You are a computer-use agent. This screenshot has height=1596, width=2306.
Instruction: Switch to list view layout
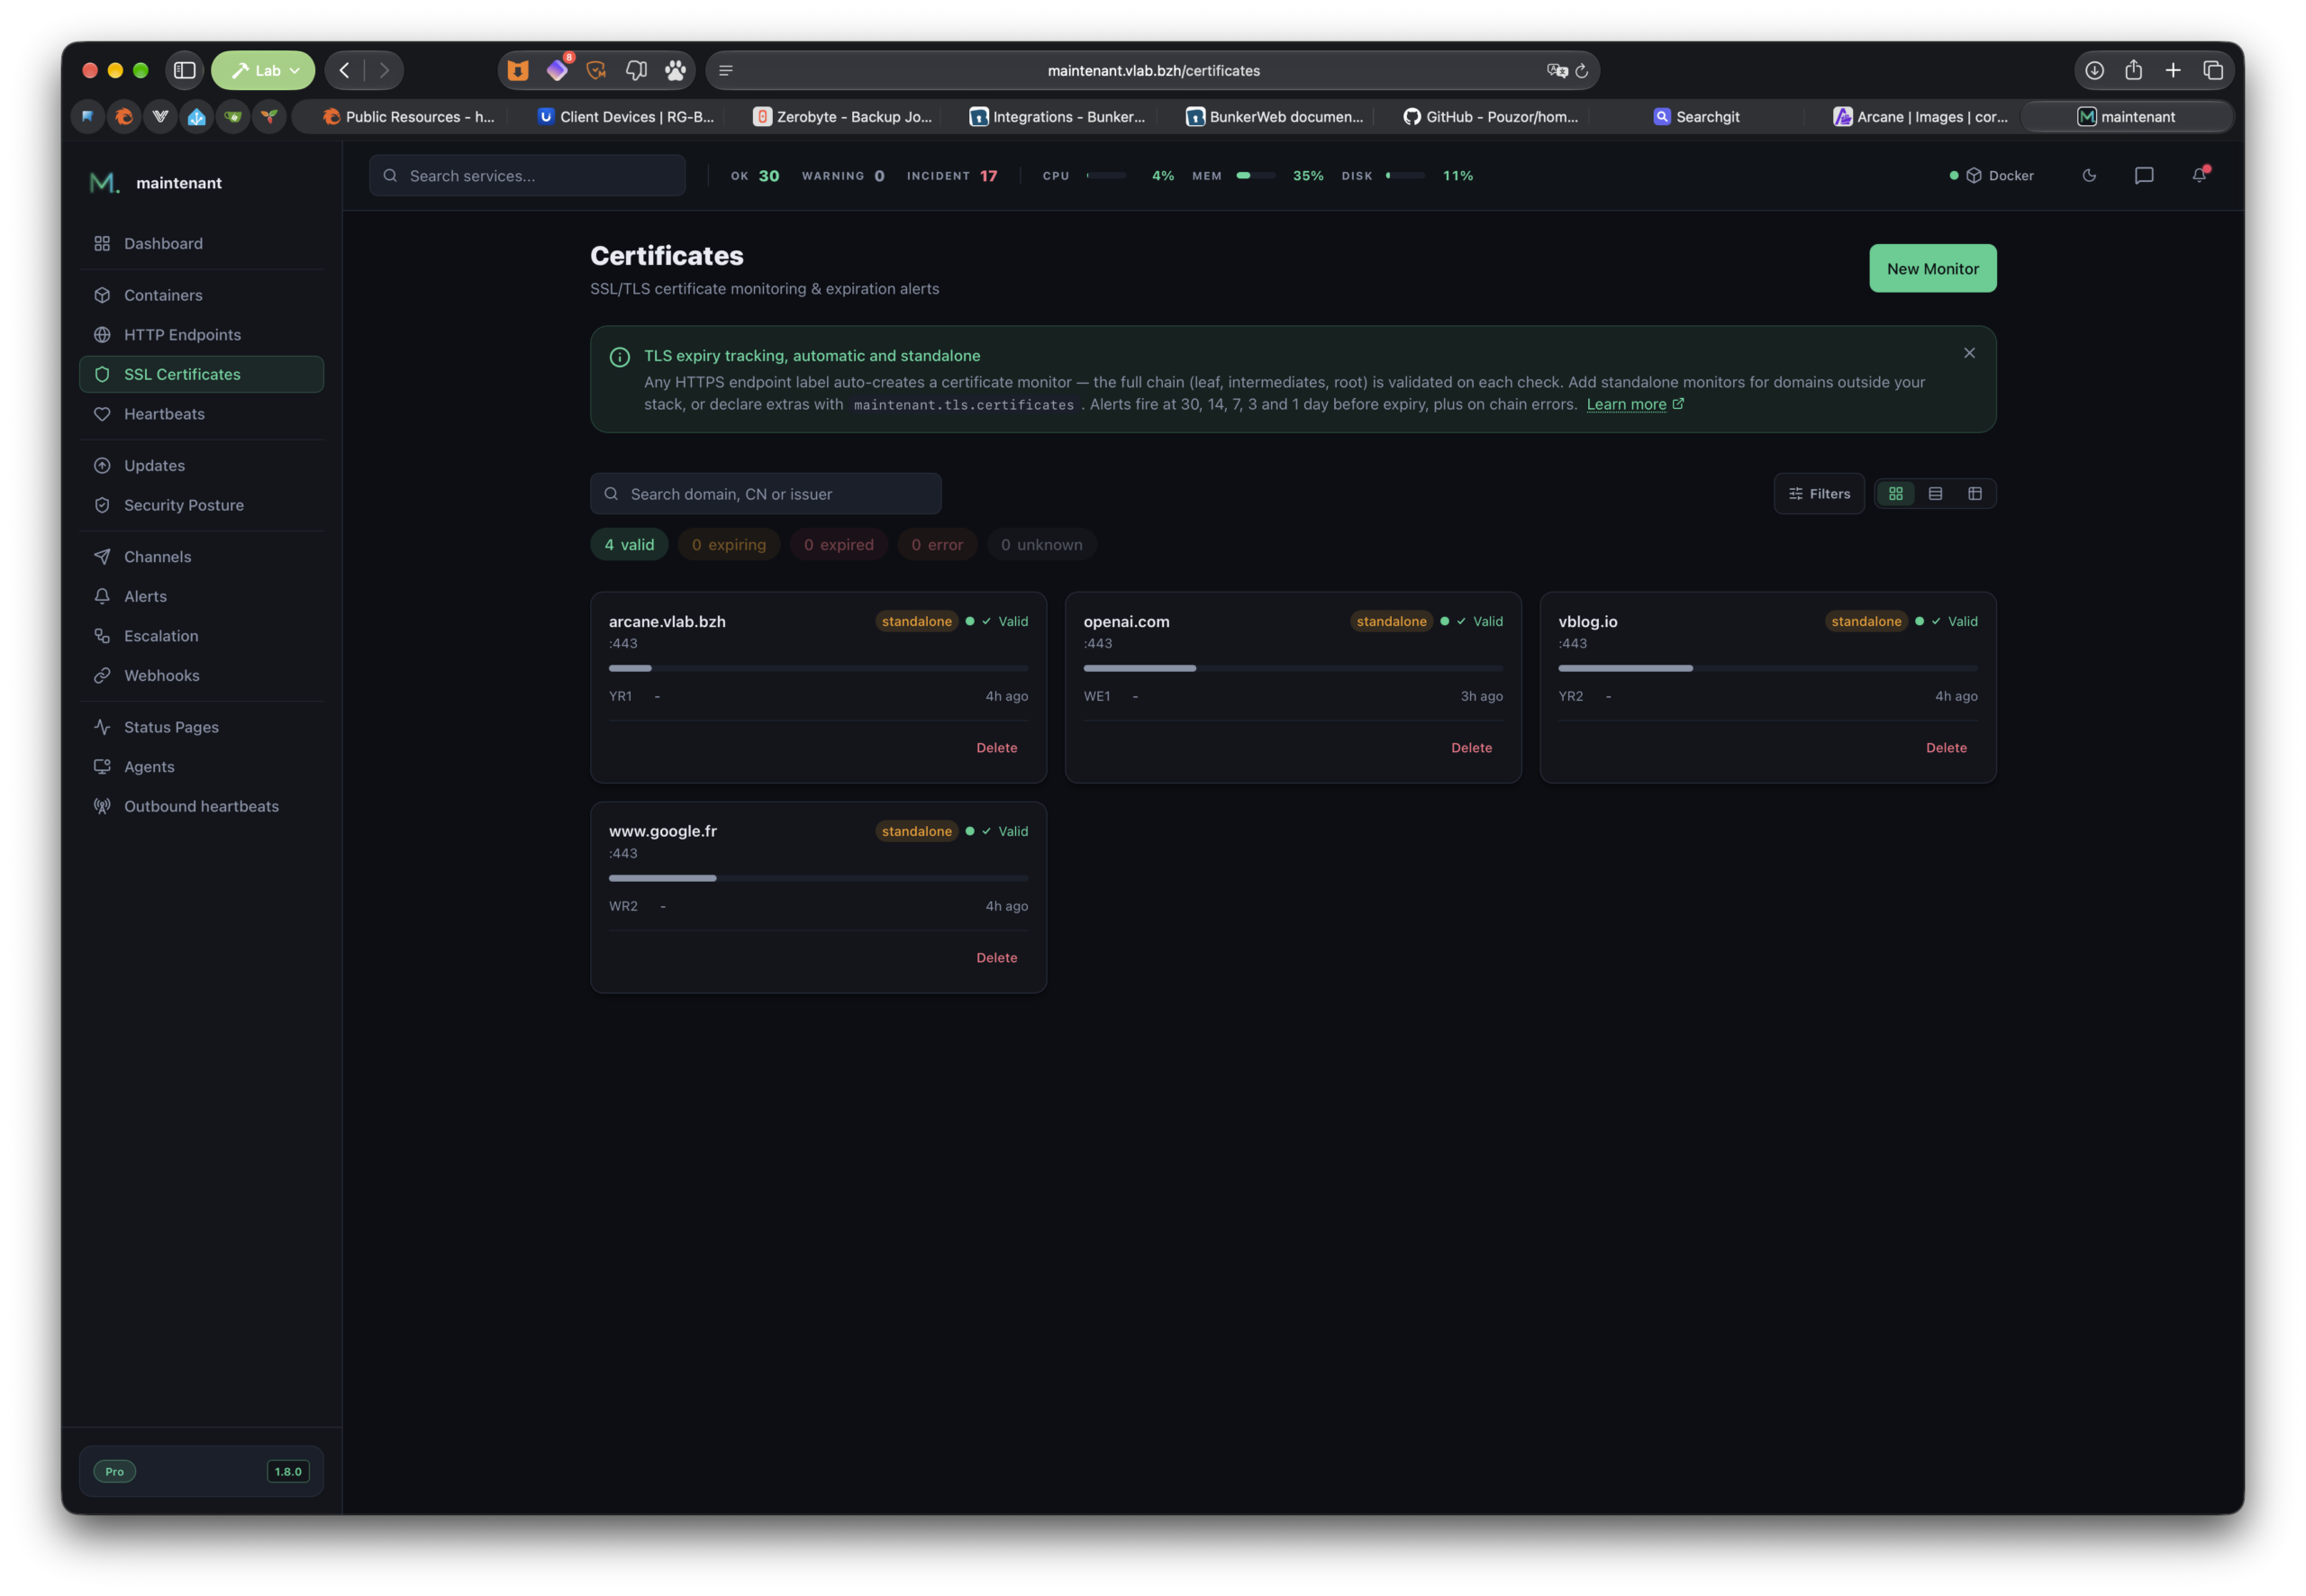pyautogui.click(x=1935, y=493)
